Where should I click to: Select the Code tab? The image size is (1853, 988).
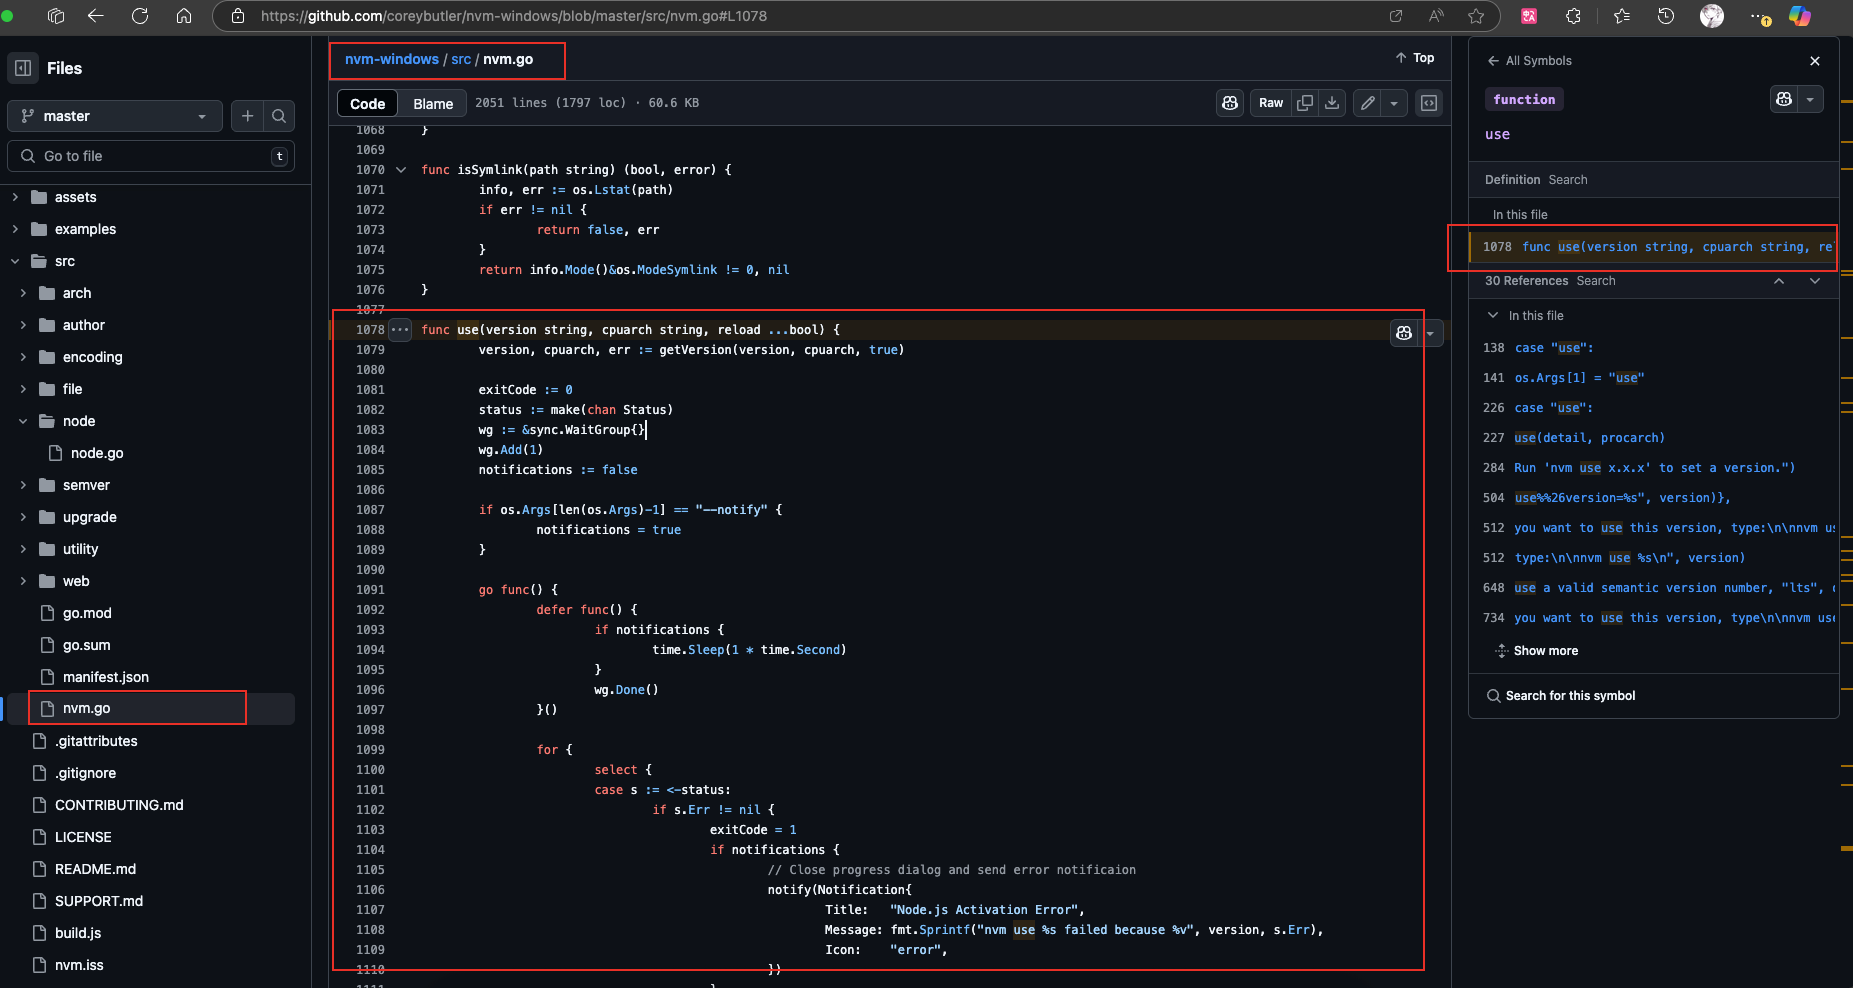pyautogui.click(x=366, y=103)
